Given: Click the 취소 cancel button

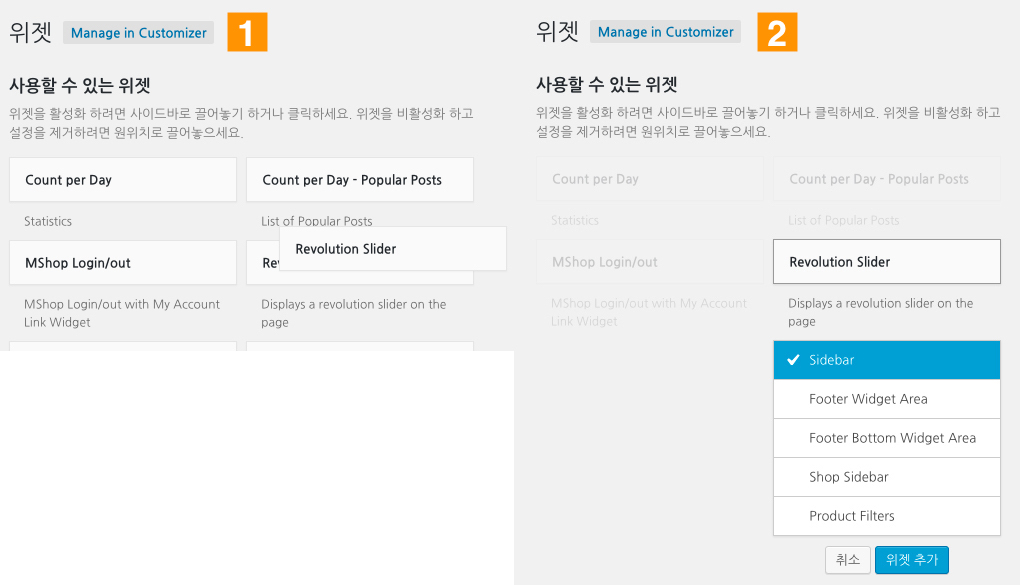Looking at the screenshot, I should coord(848,560).
